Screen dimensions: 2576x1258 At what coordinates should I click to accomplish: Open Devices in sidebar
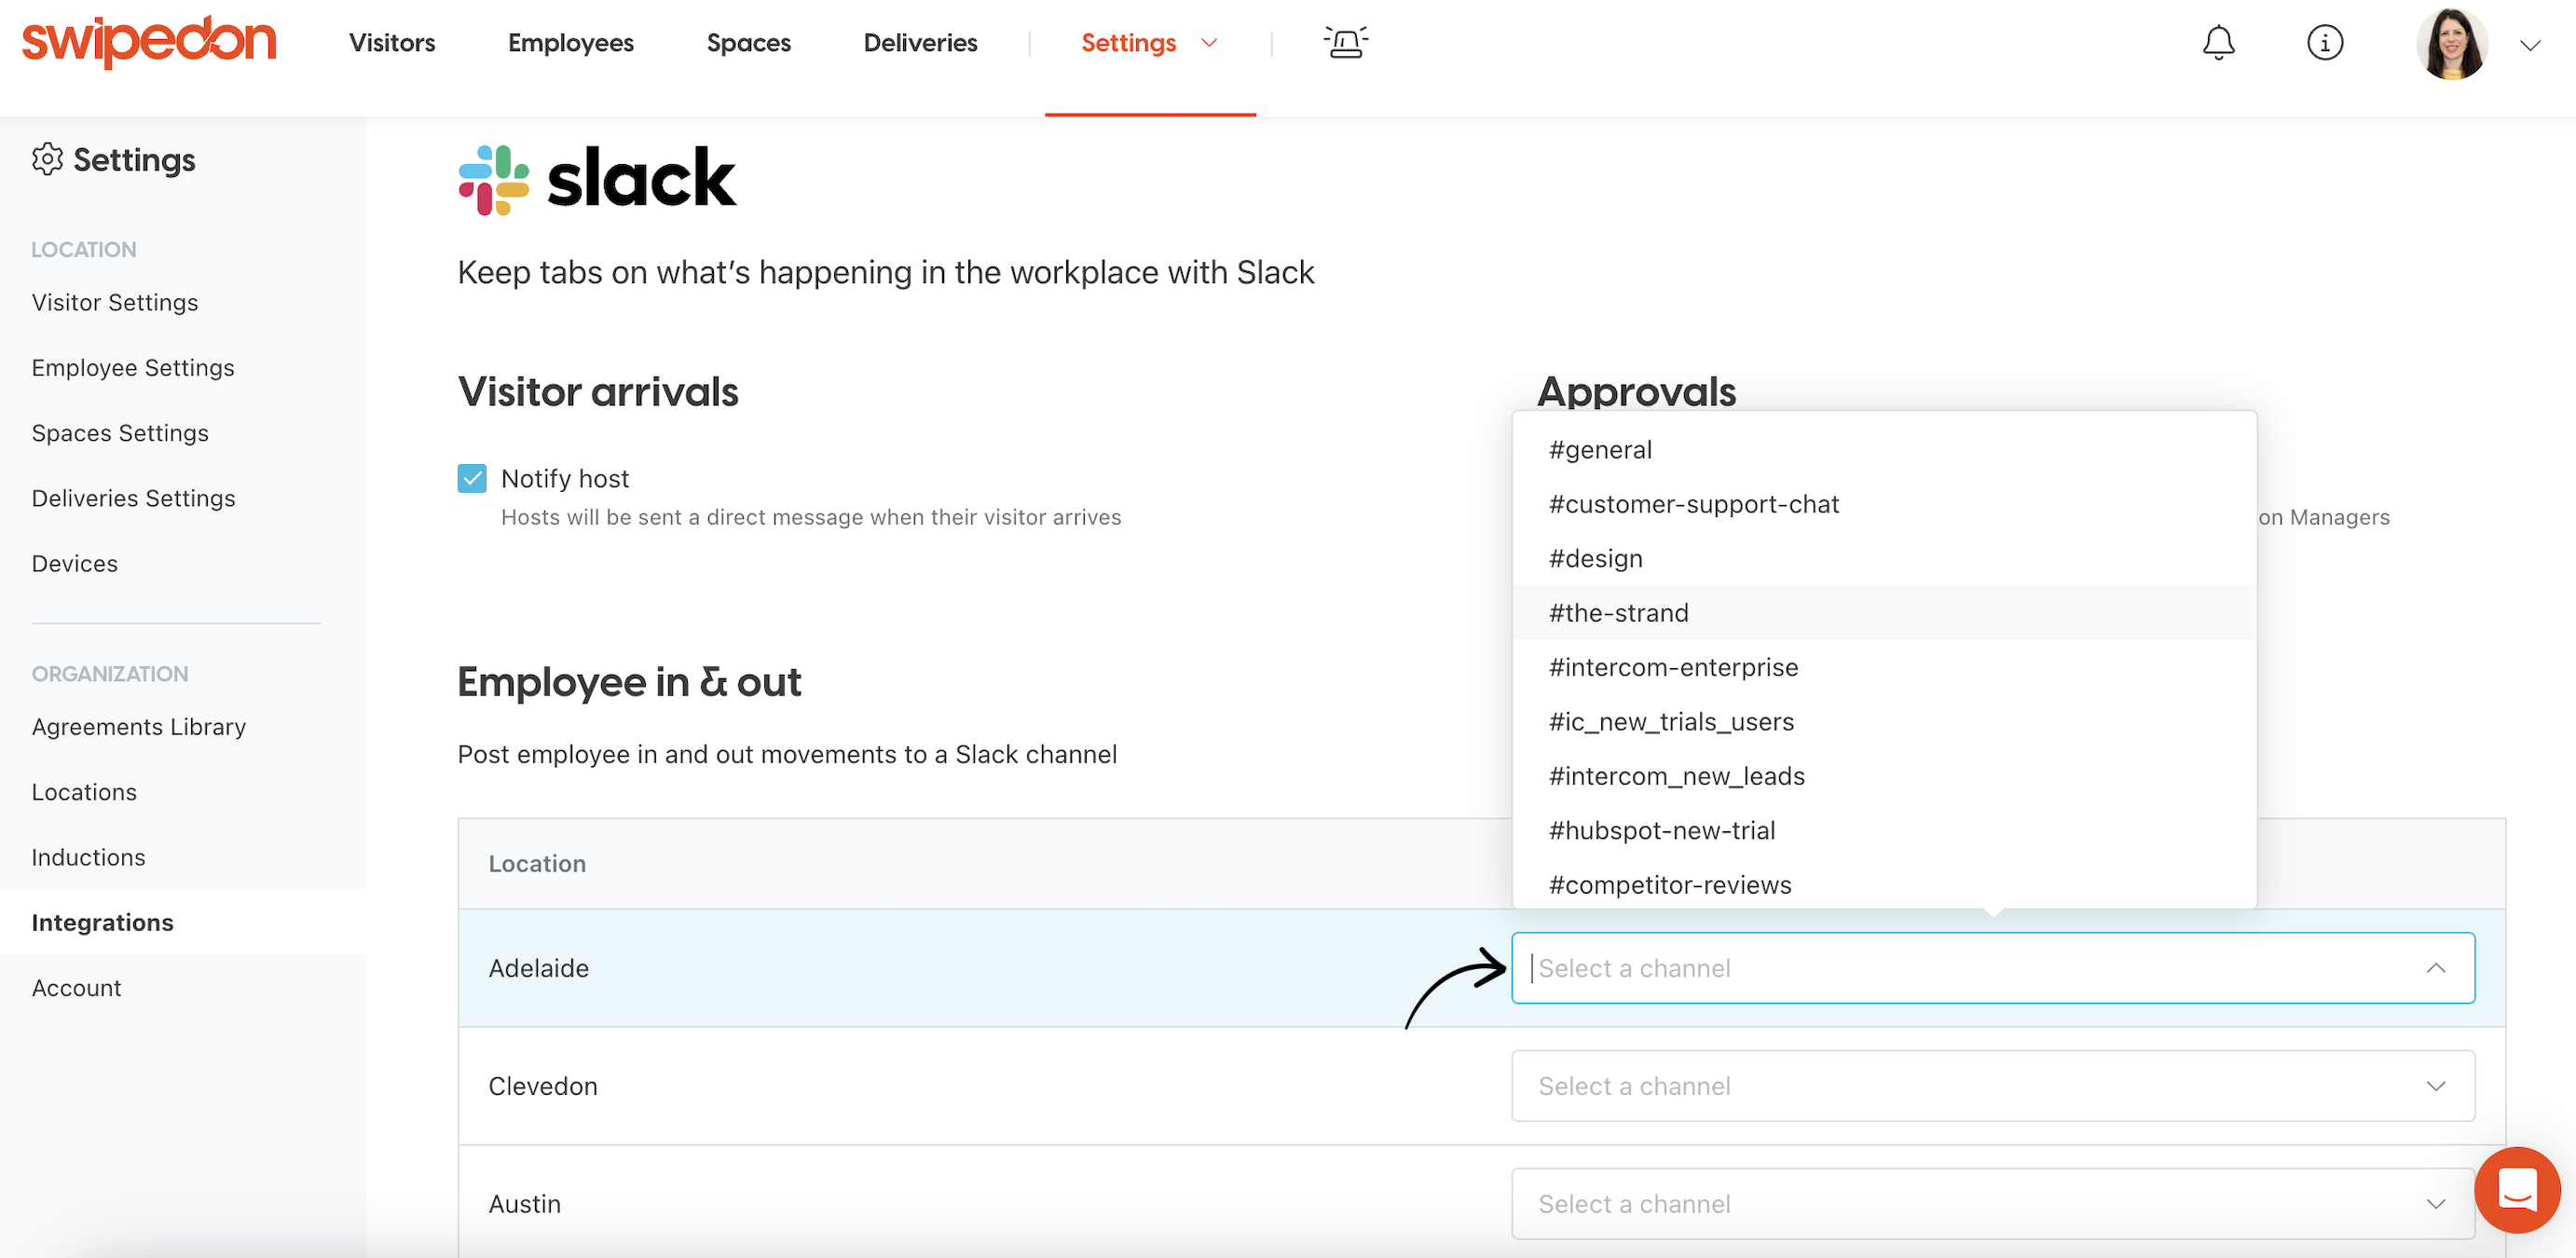click(75, 563)
